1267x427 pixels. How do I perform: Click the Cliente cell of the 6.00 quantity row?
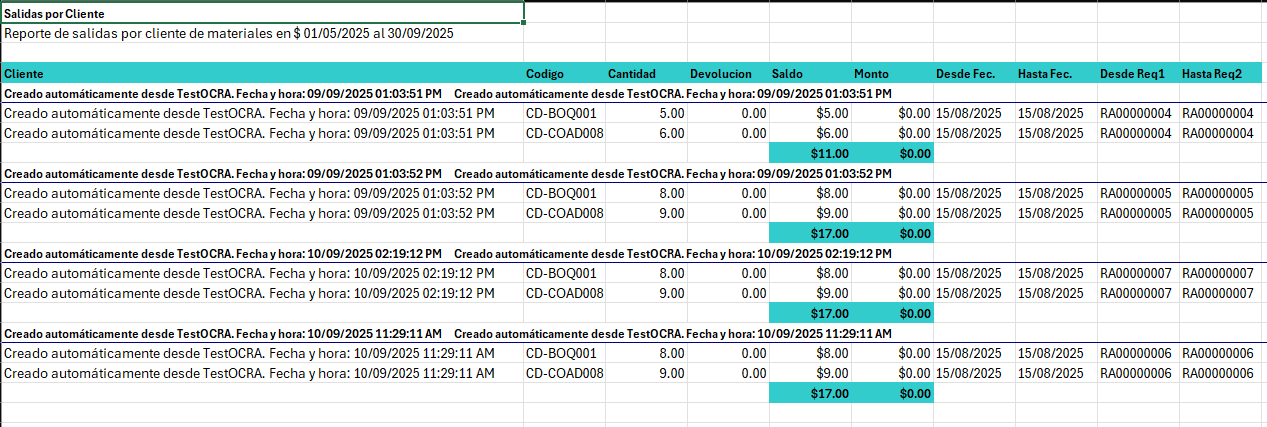pos(262,133)
